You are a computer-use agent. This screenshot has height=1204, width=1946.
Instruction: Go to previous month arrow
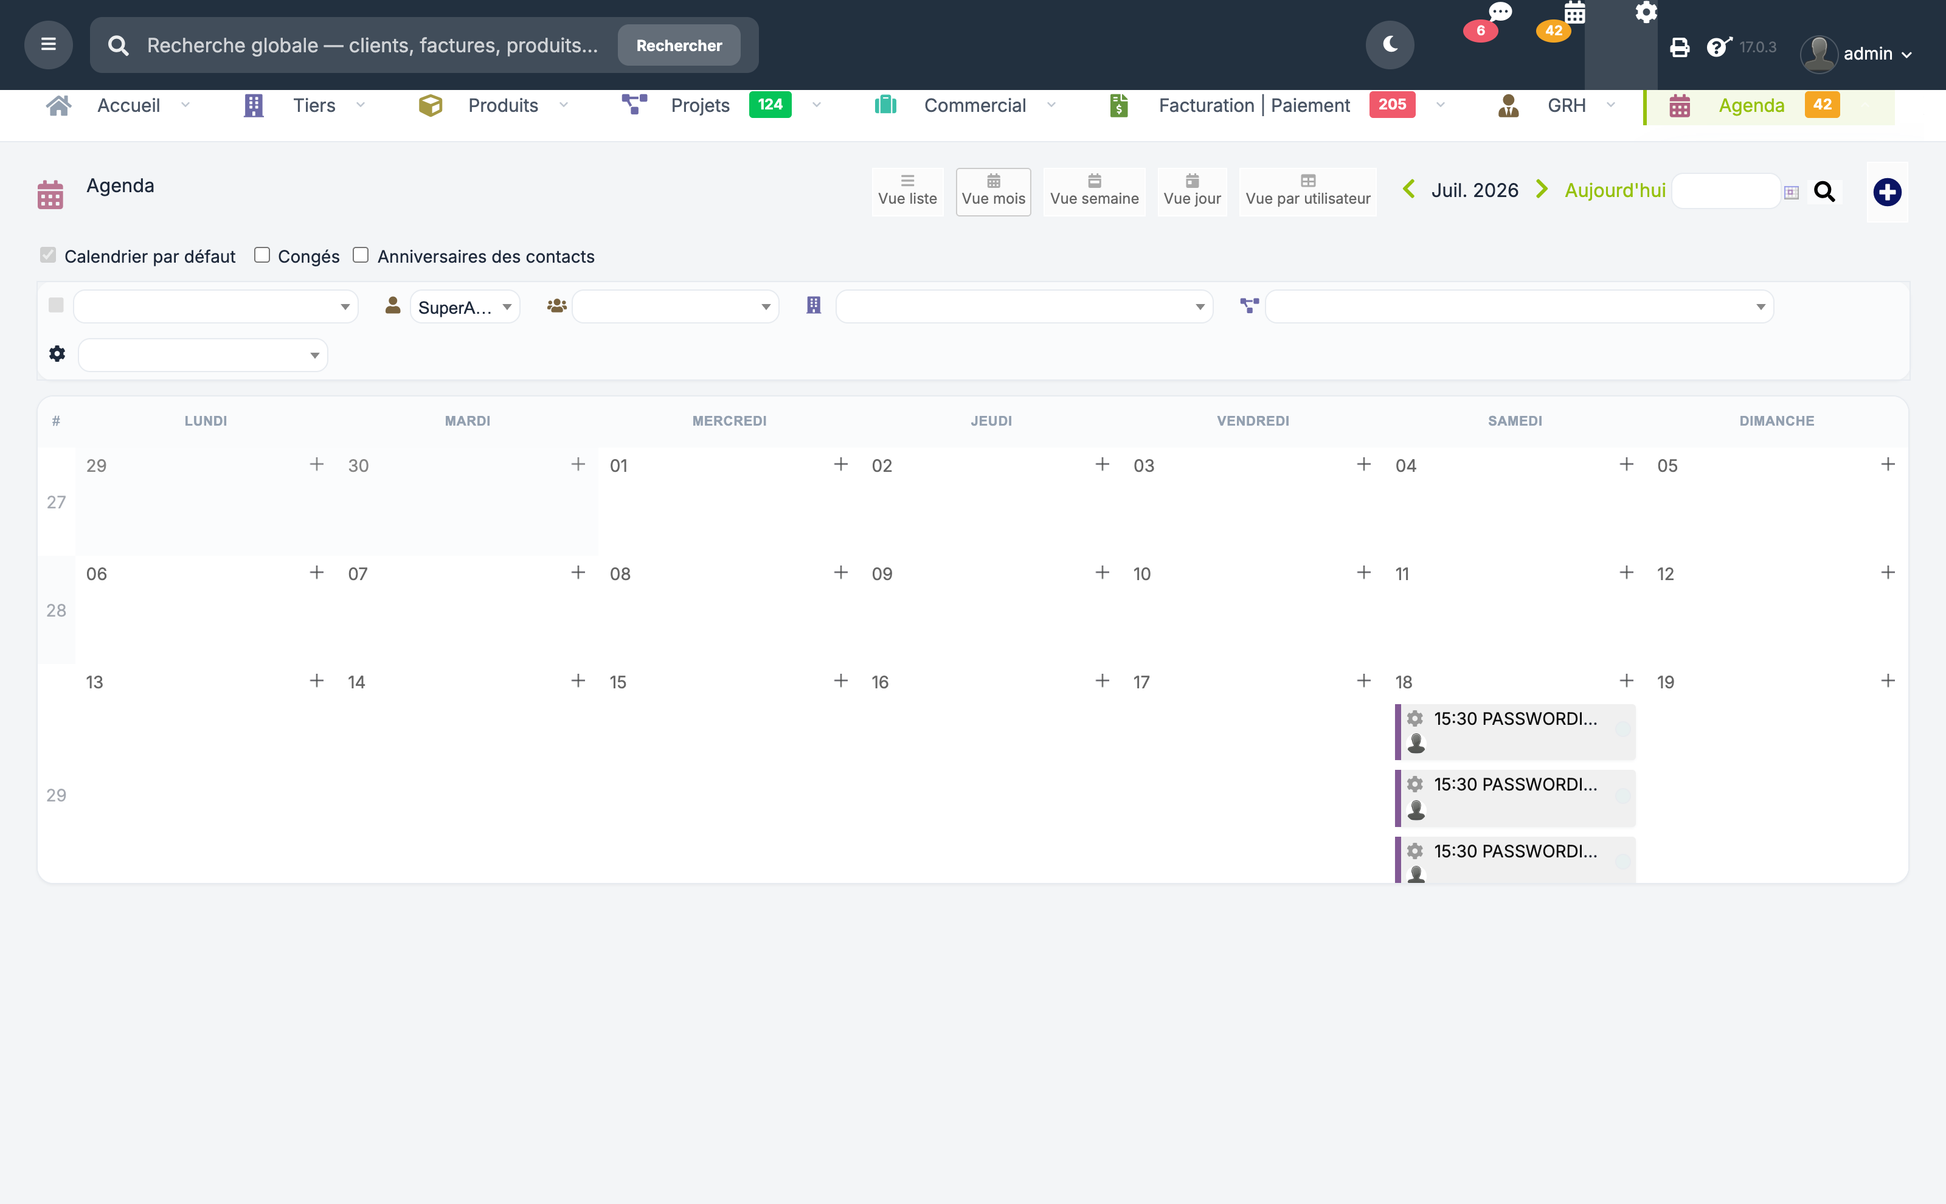pyautogui.click(x=1409, y=189)
